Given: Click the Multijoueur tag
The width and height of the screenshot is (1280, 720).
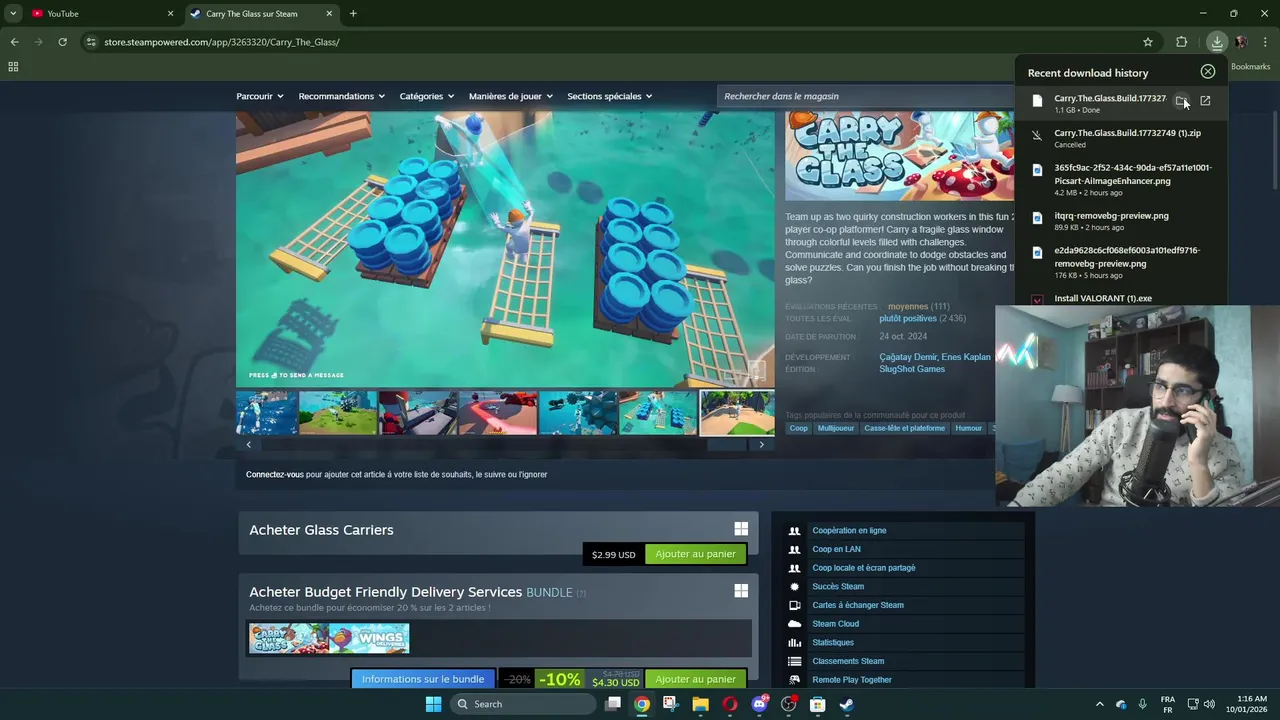Looking at the screenshot, I should [x=836, y=428].
